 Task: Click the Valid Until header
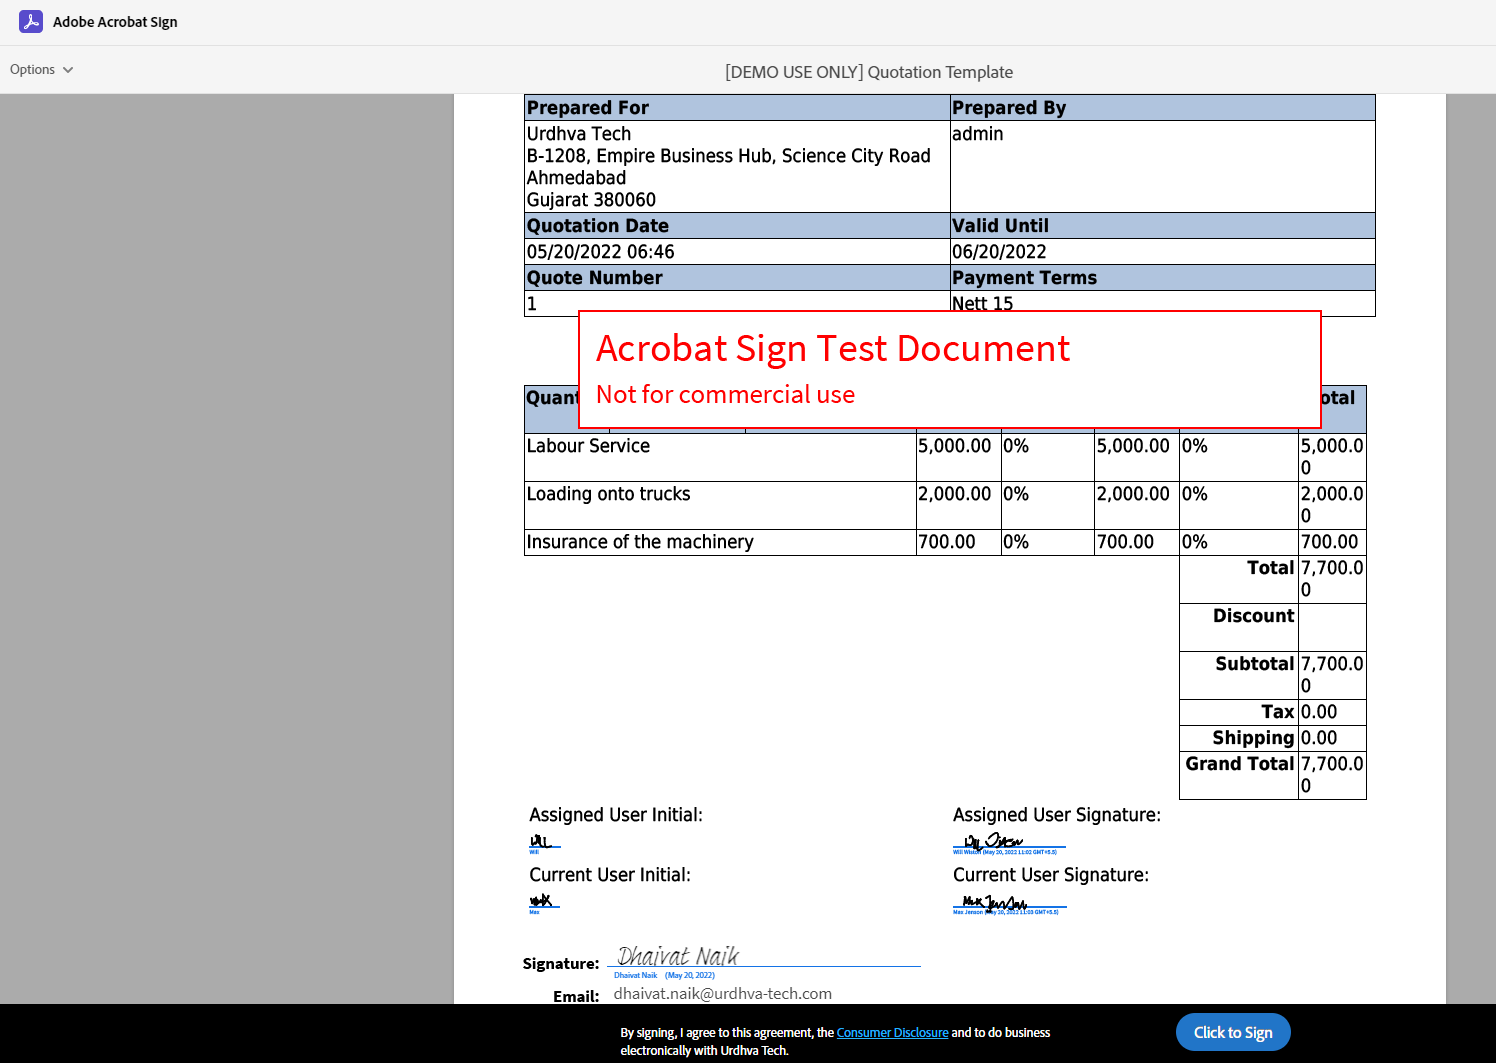coord(1162,226)
